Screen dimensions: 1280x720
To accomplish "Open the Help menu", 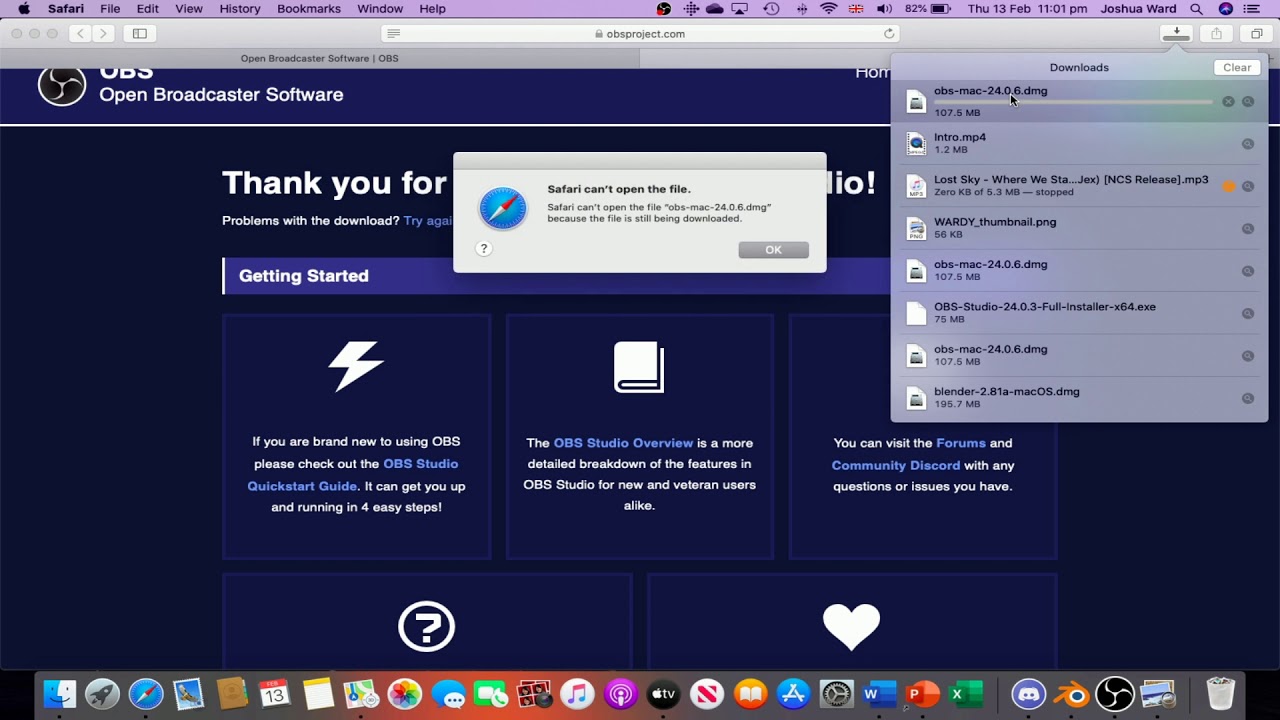I will 433,9.
